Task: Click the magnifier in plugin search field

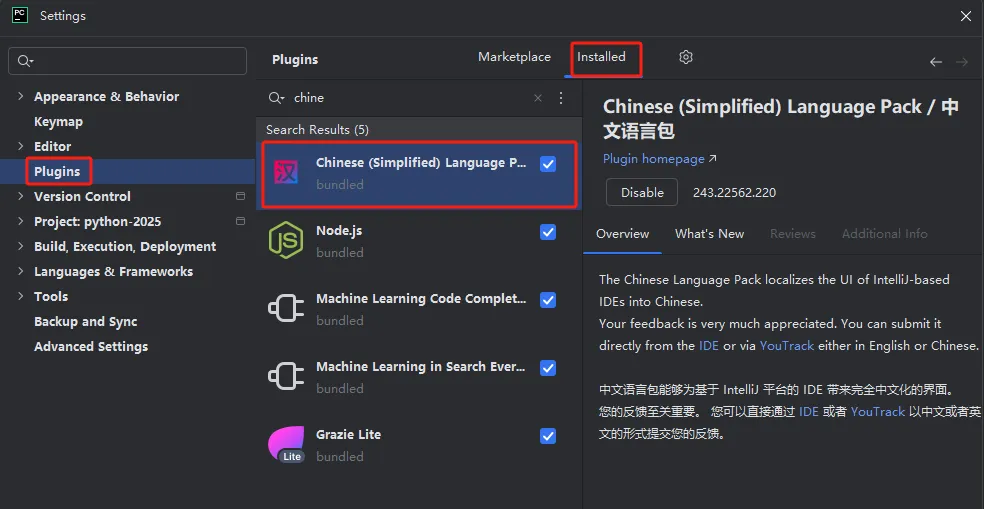Action: 276,98
